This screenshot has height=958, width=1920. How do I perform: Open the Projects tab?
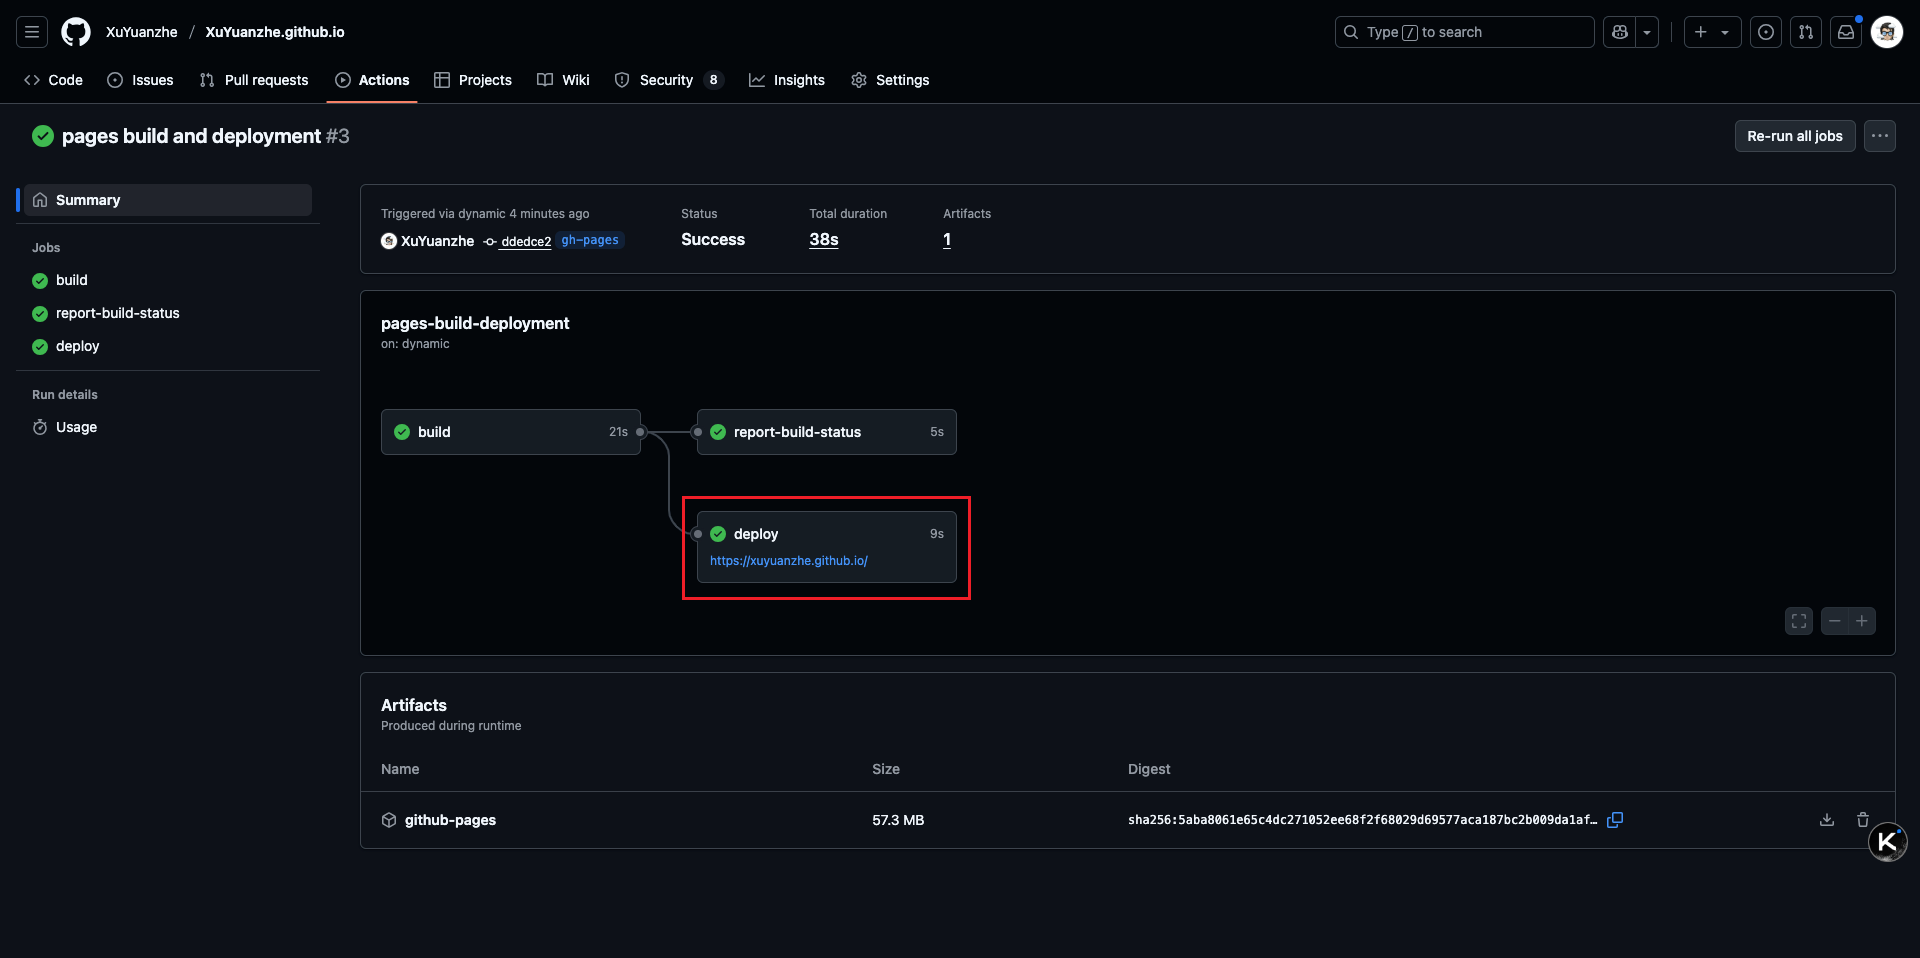pos(473,80)
